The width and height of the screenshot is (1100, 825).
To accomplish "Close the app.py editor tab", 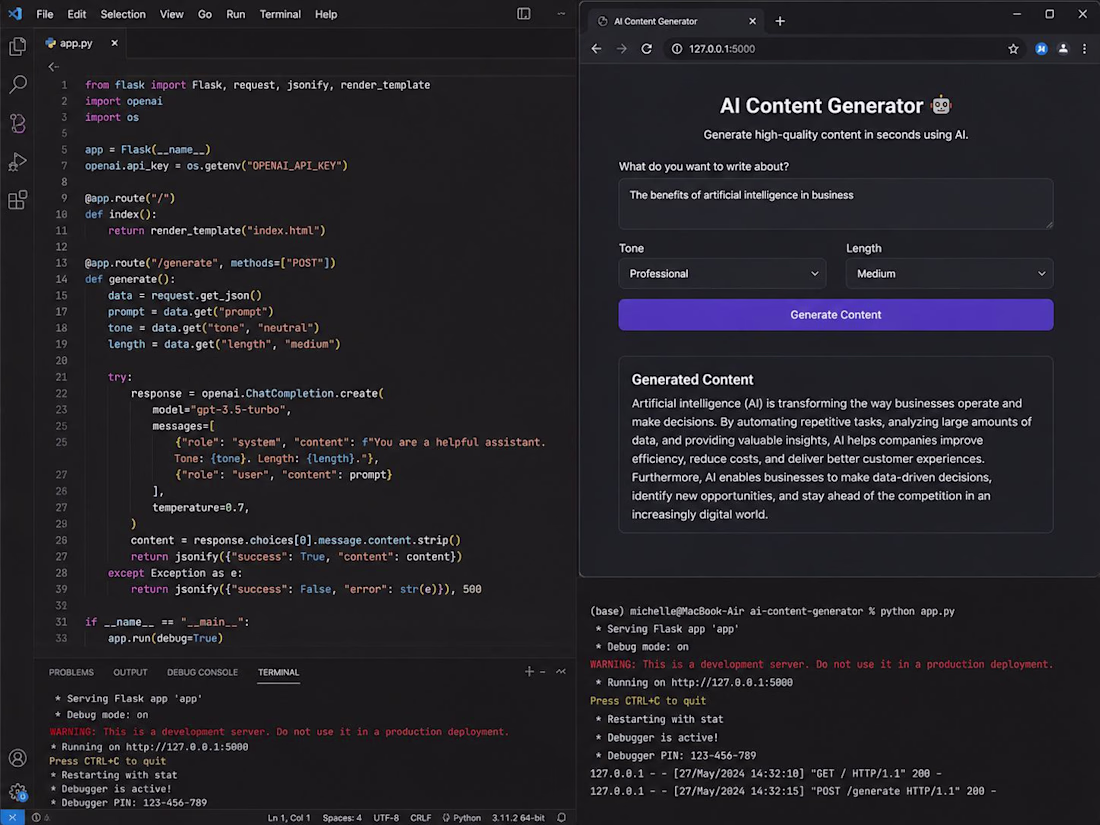I will tap(114, 43).
